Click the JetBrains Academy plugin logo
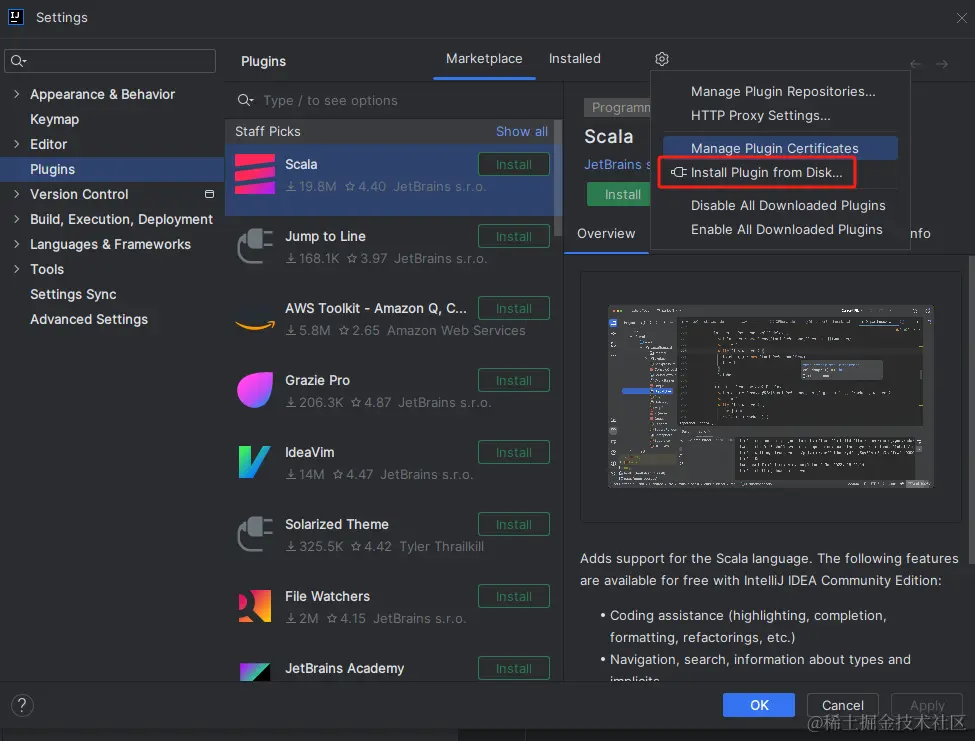 pyautogui.click(x=255, y=672)
